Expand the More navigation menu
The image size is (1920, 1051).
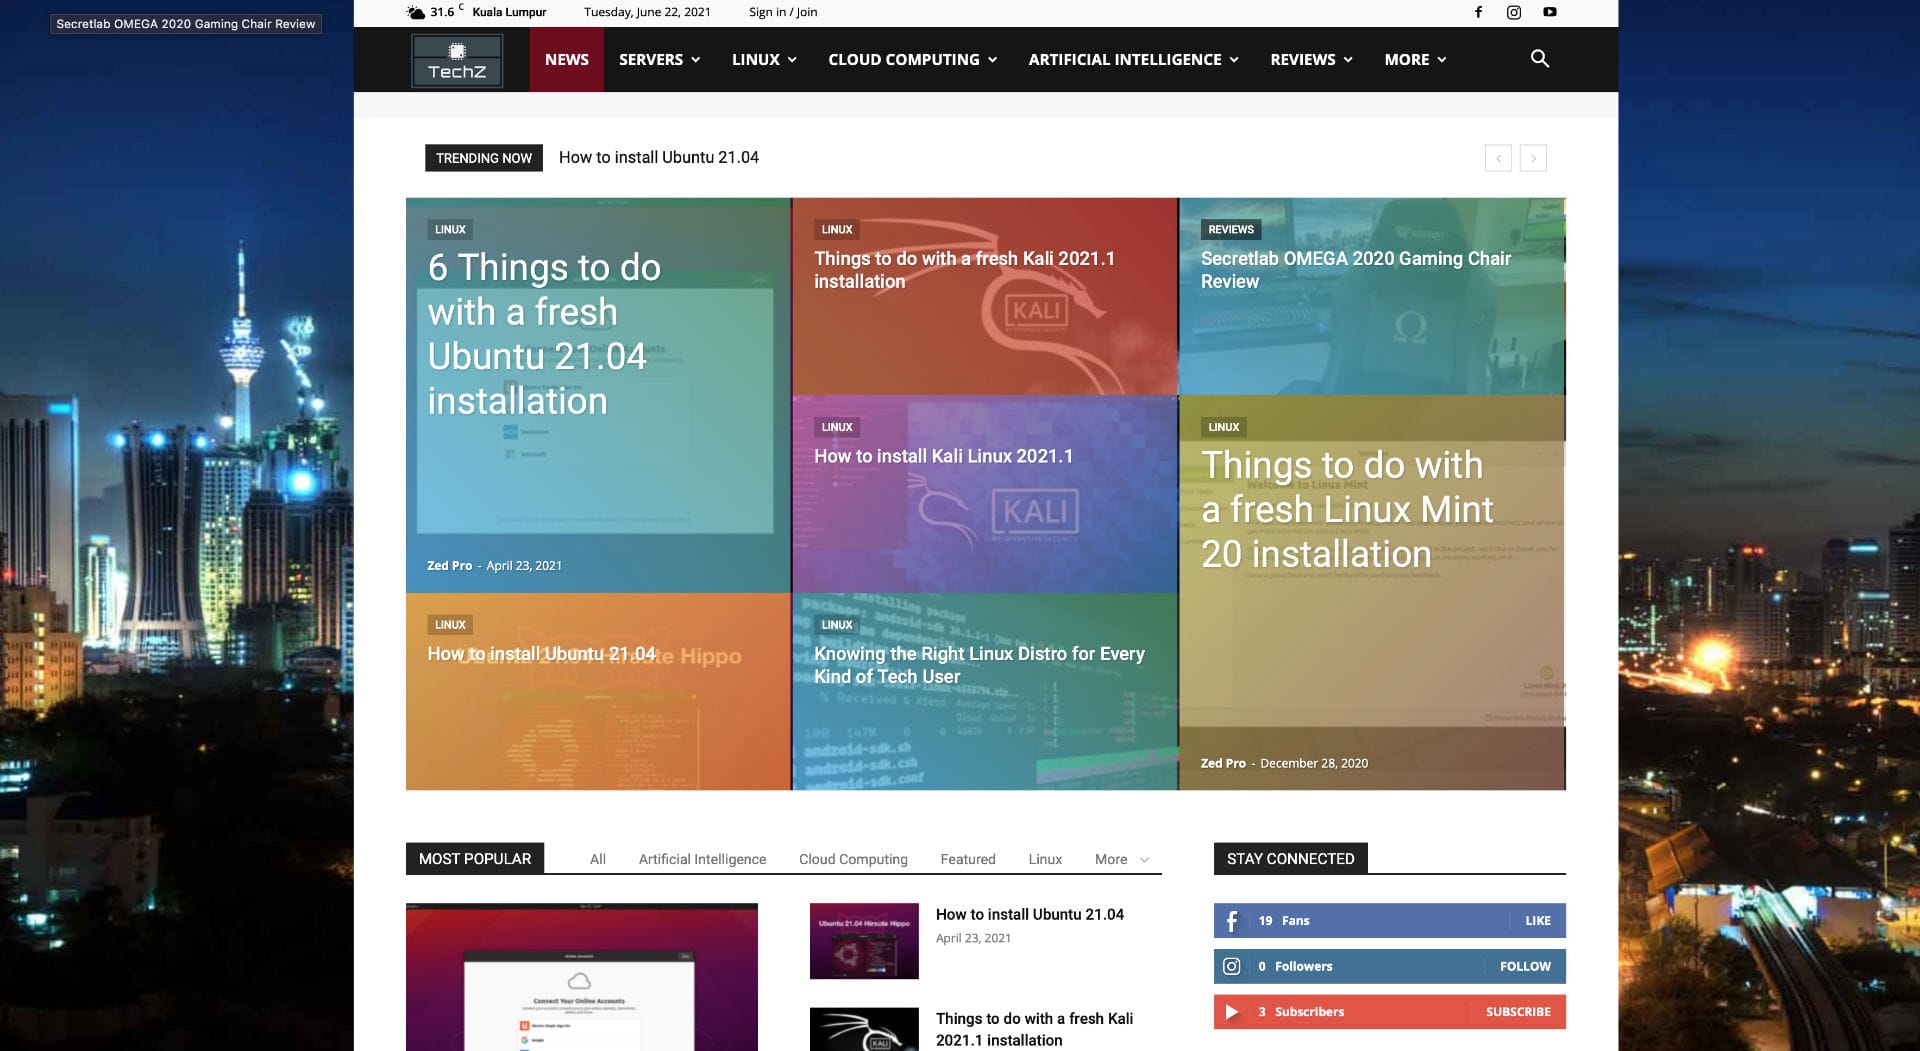pyautogui.click(x=1415, y=60)
